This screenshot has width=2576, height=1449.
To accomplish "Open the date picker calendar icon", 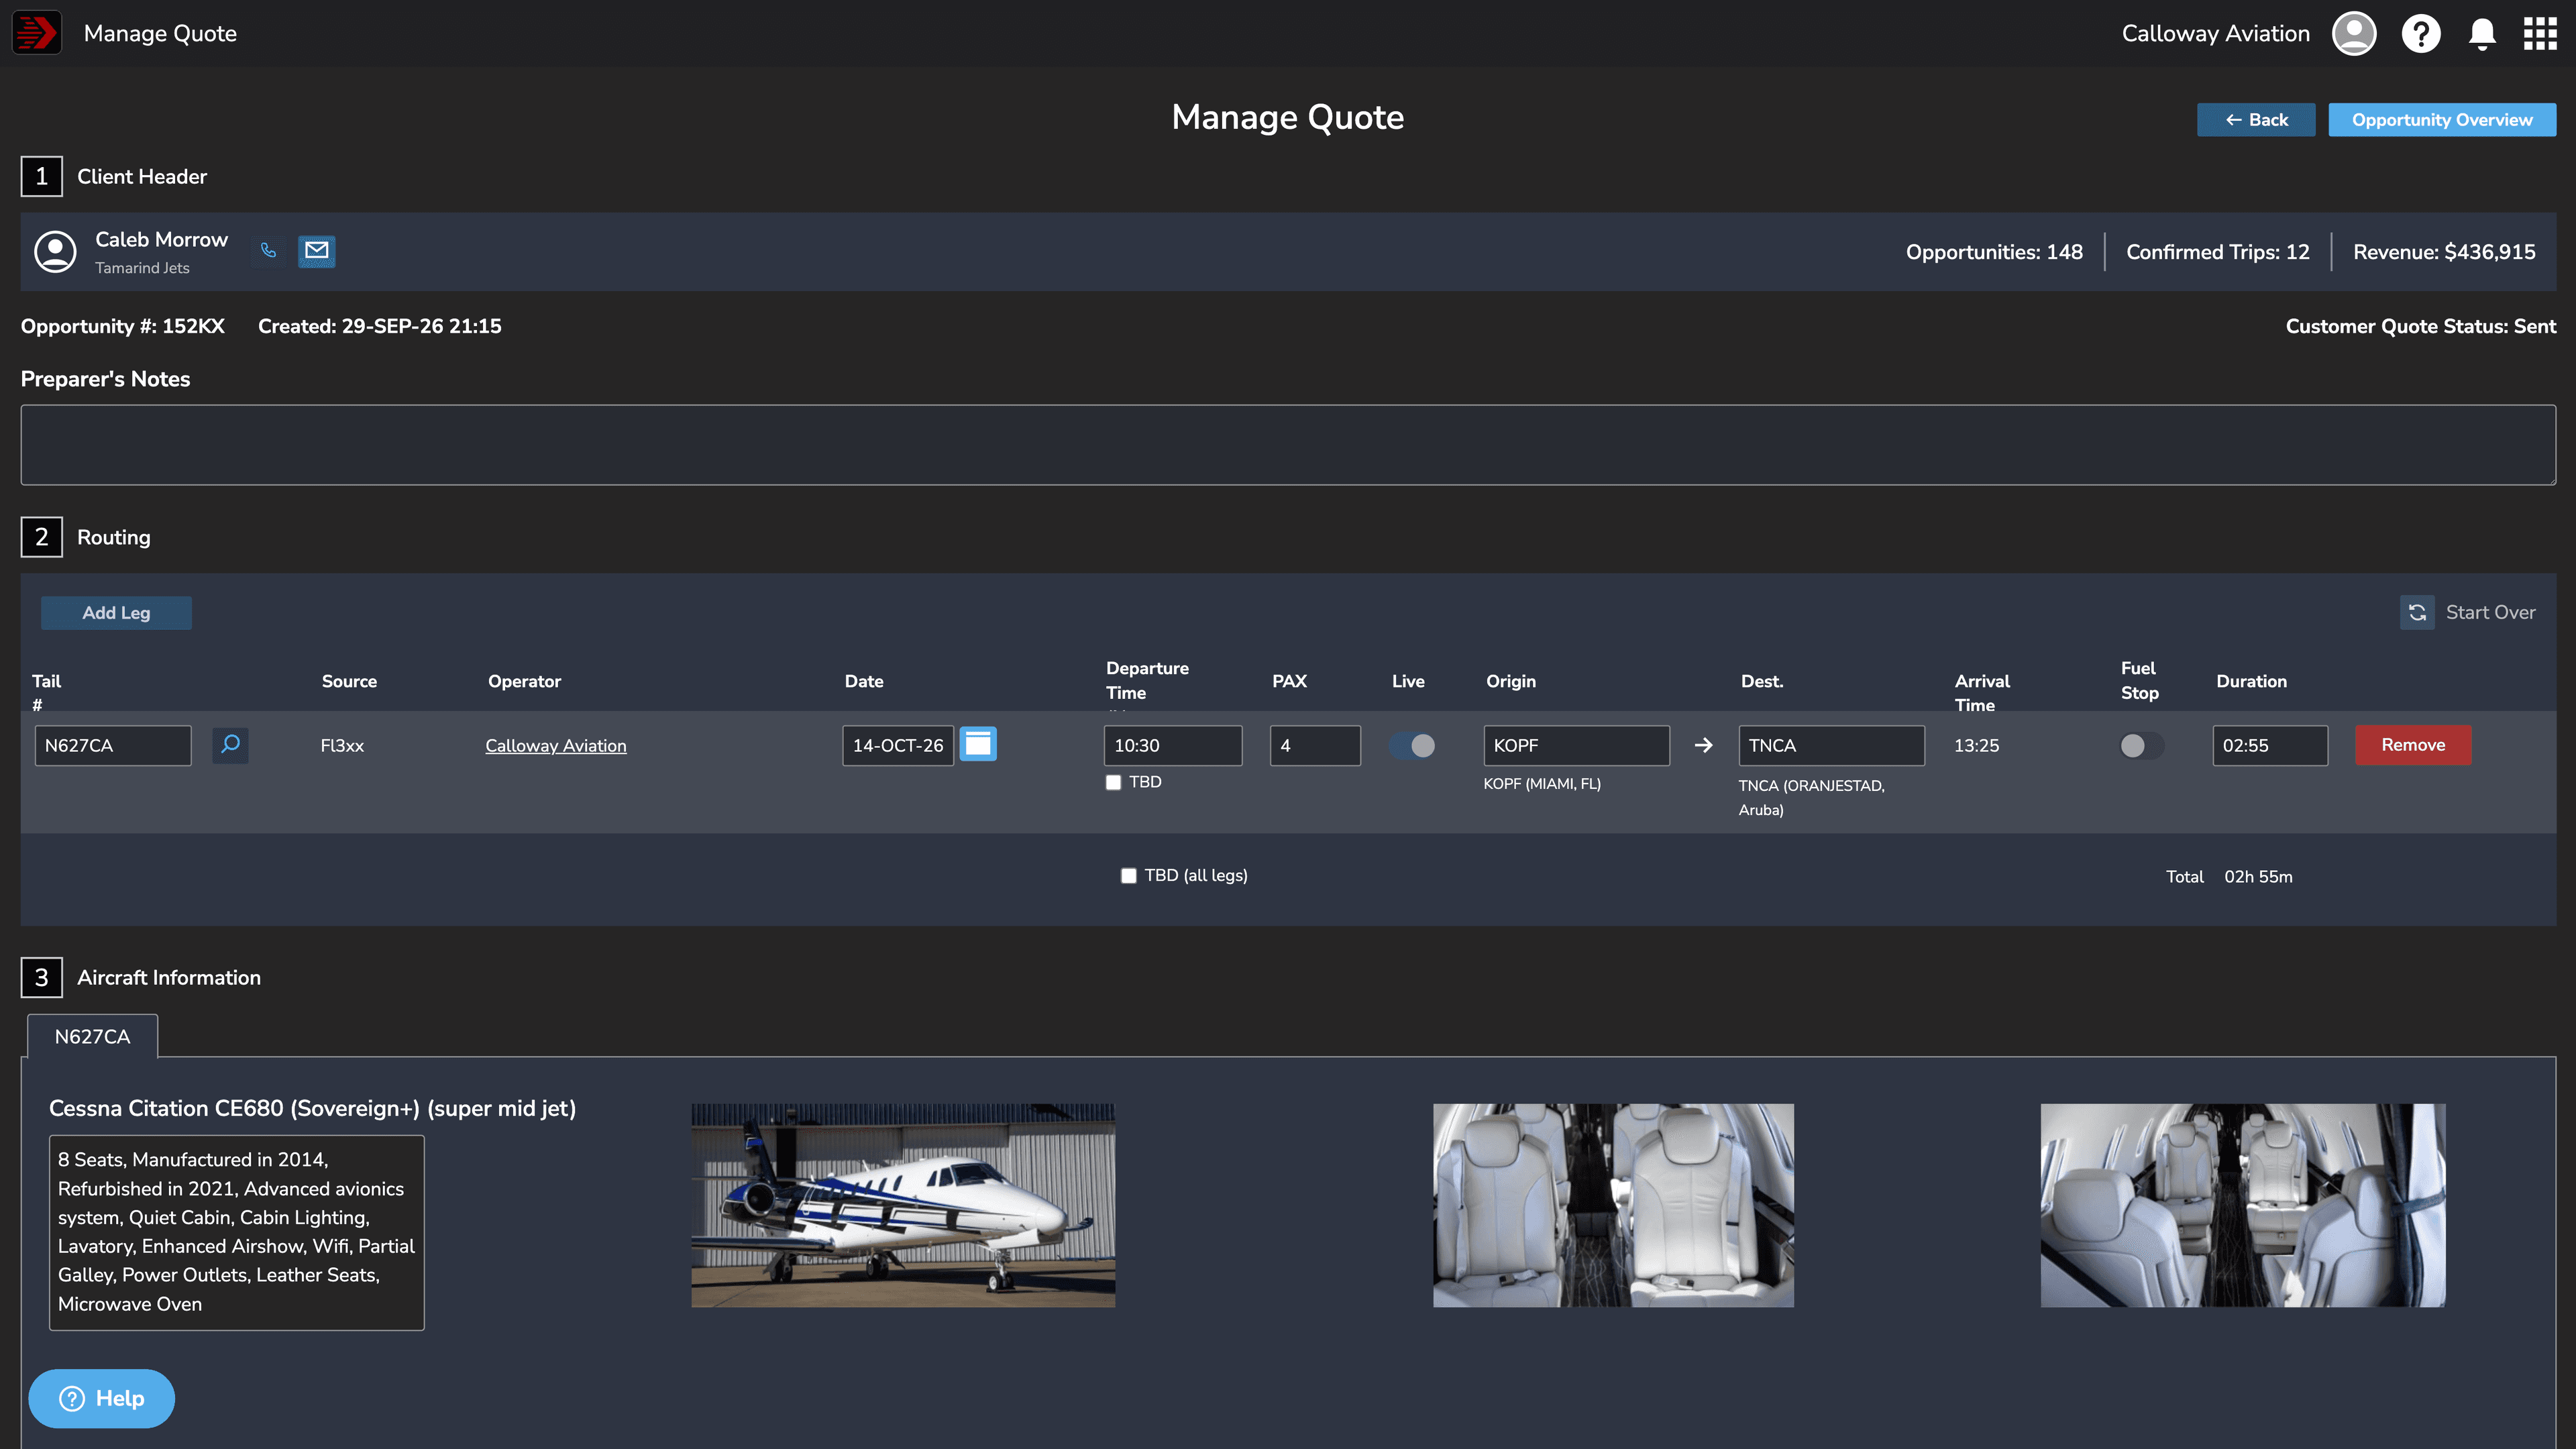I will coord(978,744).
